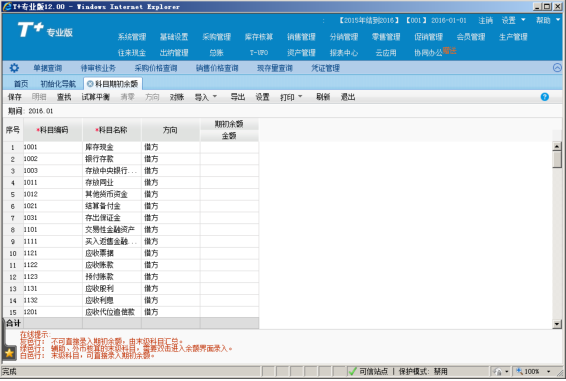Open the 资产管理 menu
The width and height of the screenshot is (566, 381).
pyautogui.click(x=301, y=53)
